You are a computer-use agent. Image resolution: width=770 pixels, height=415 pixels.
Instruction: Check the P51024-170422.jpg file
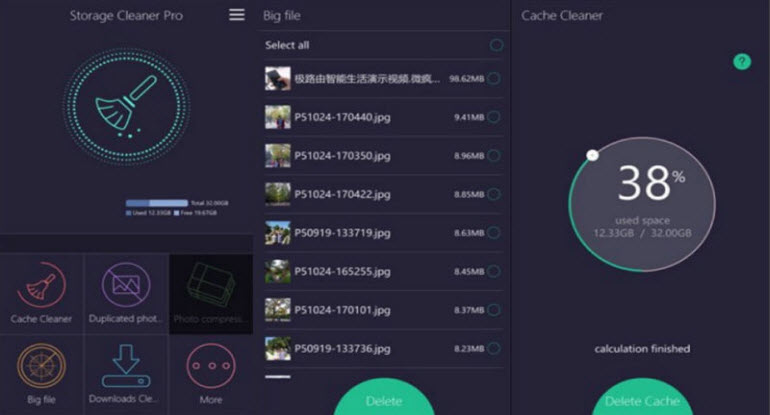[494, 194]
